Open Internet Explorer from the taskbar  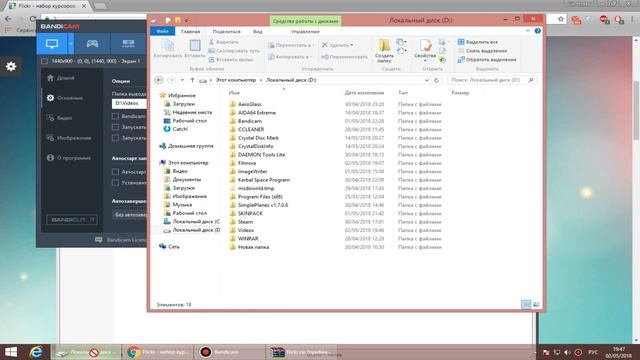pos(36,352)
